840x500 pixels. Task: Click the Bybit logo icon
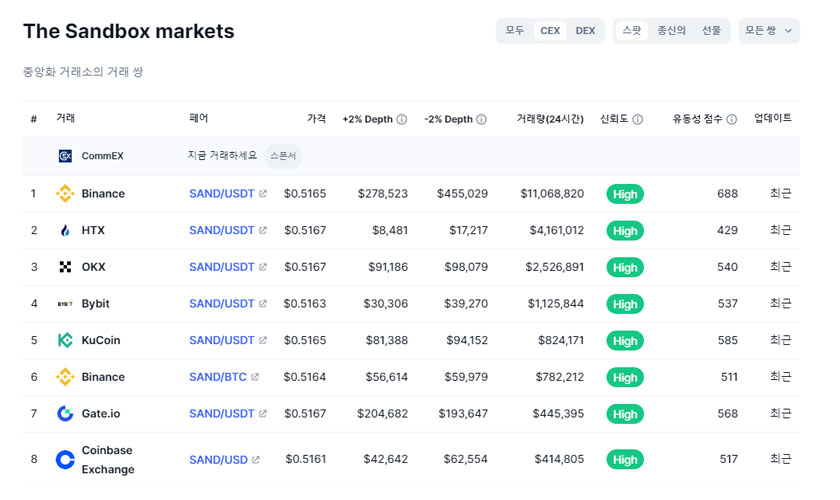tap(65, 304)
